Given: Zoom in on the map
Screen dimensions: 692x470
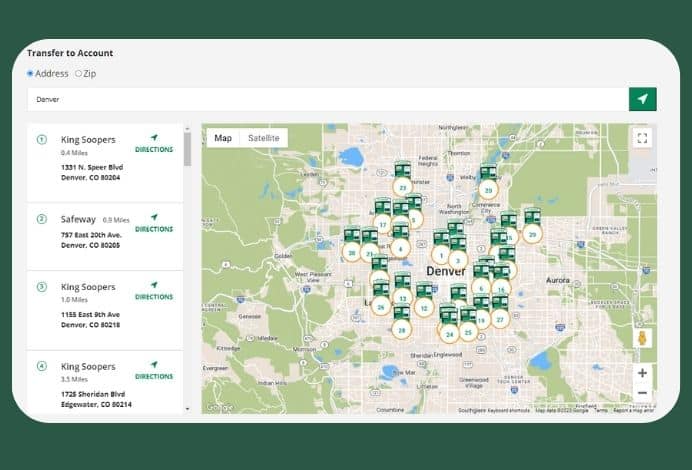Looking at the screenshot, I should 642,373.
